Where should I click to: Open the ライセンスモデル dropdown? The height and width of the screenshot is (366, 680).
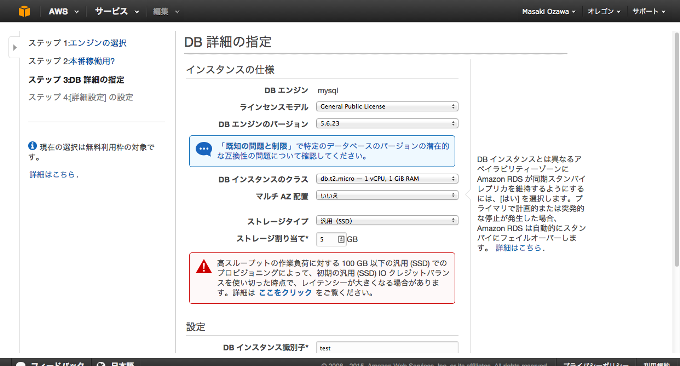387,107
